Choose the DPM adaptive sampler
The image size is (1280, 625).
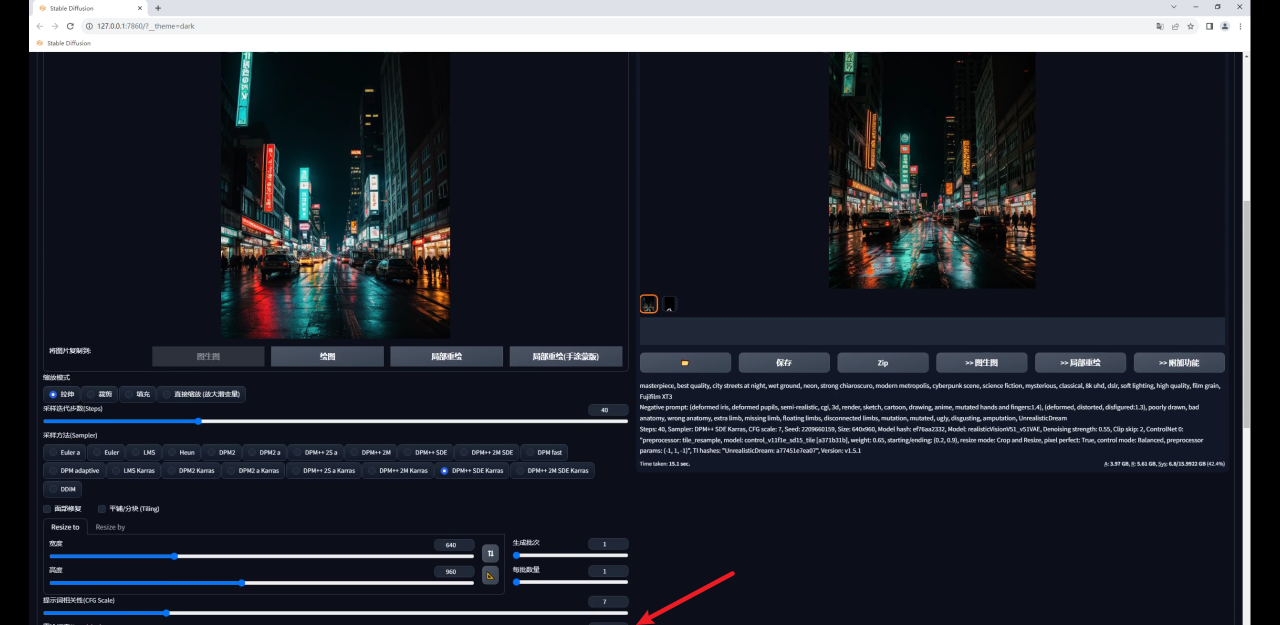[x=75, y=470]
